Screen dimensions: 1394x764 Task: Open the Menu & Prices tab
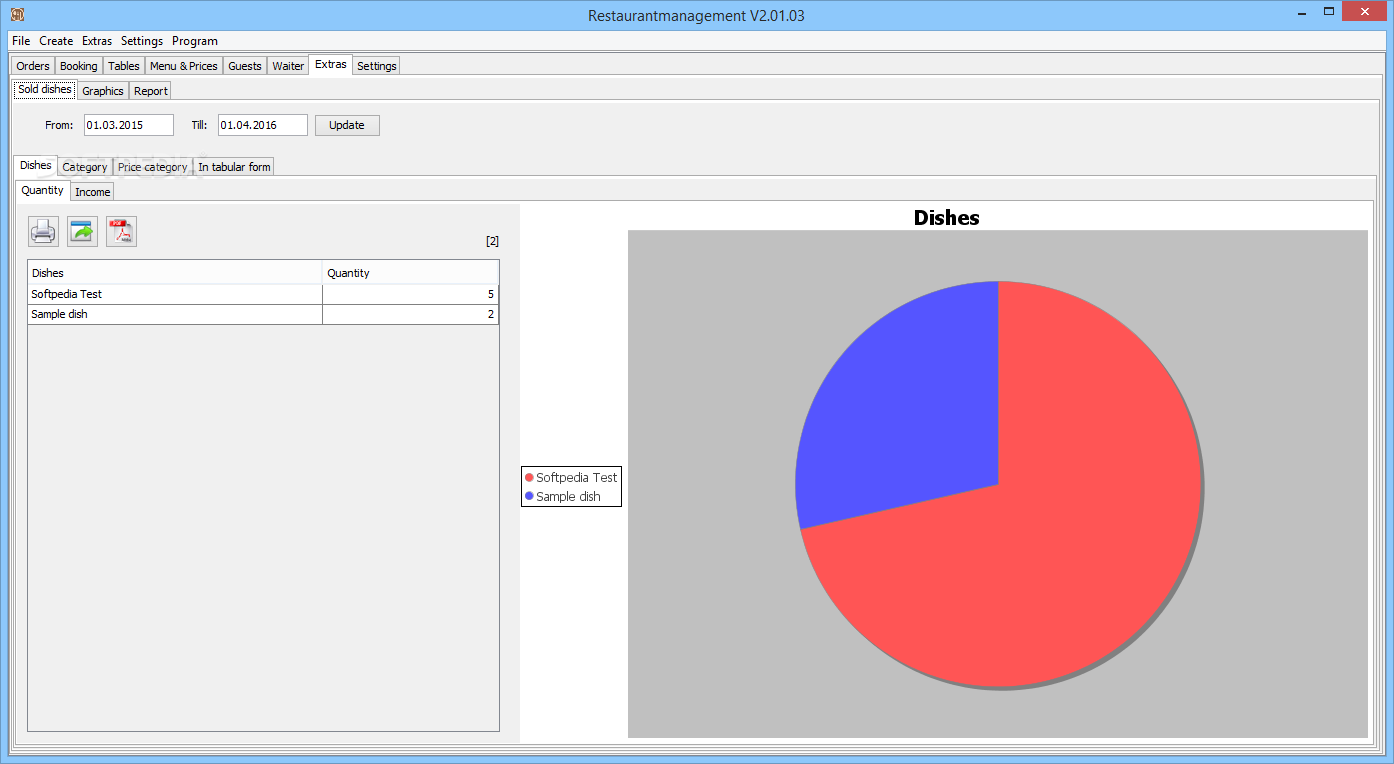coord(184,66)
